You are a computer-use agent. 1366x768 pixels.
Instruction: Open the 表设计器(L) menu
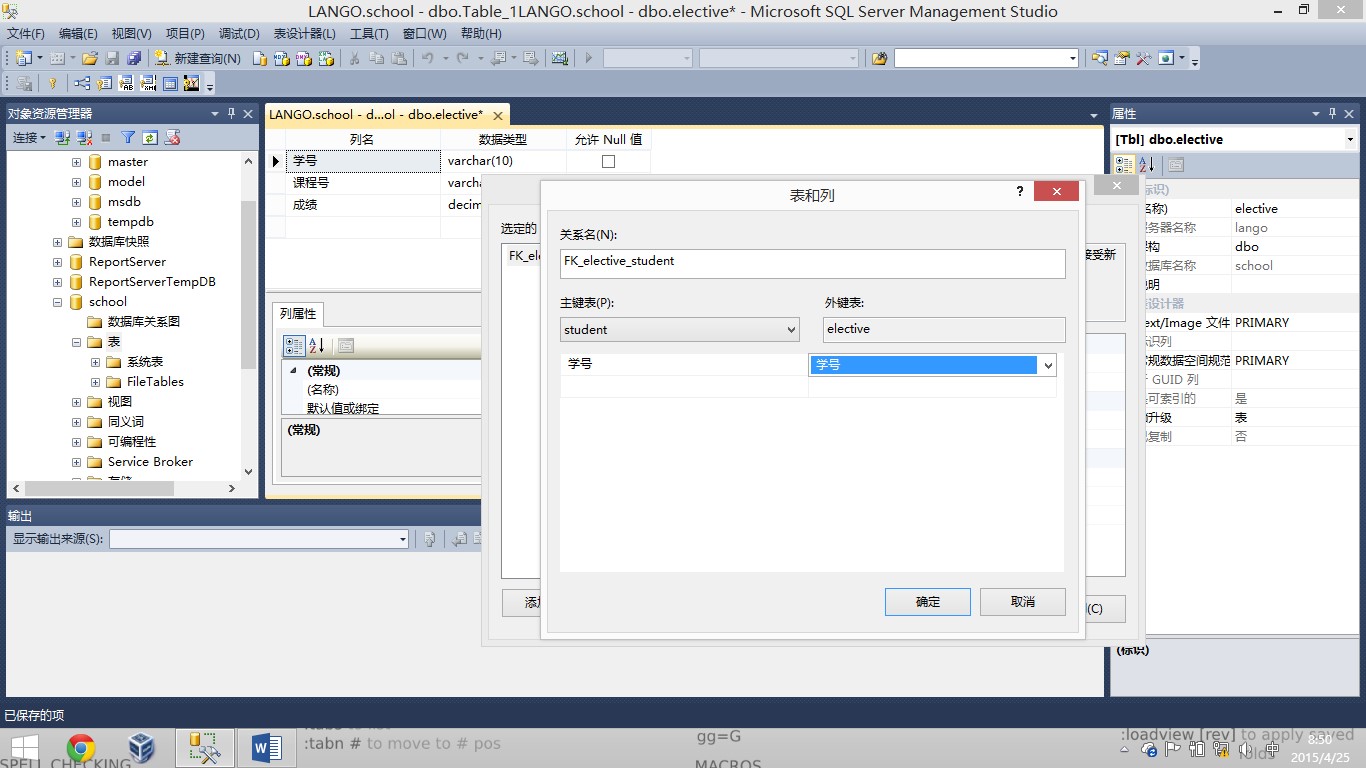(x=304, y=33)
